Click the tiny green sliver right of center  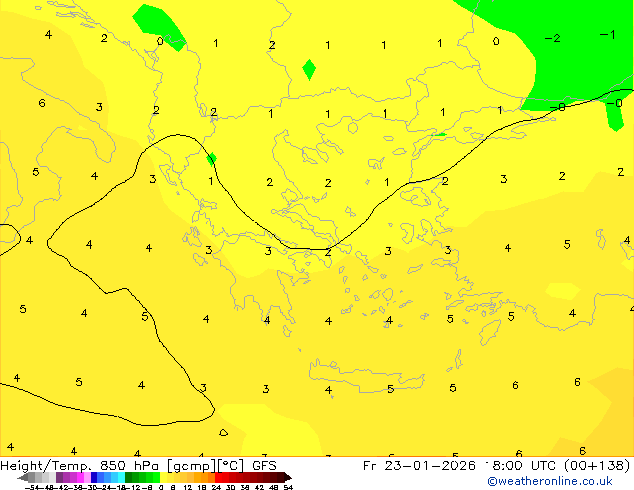click(x=440, y=134)
